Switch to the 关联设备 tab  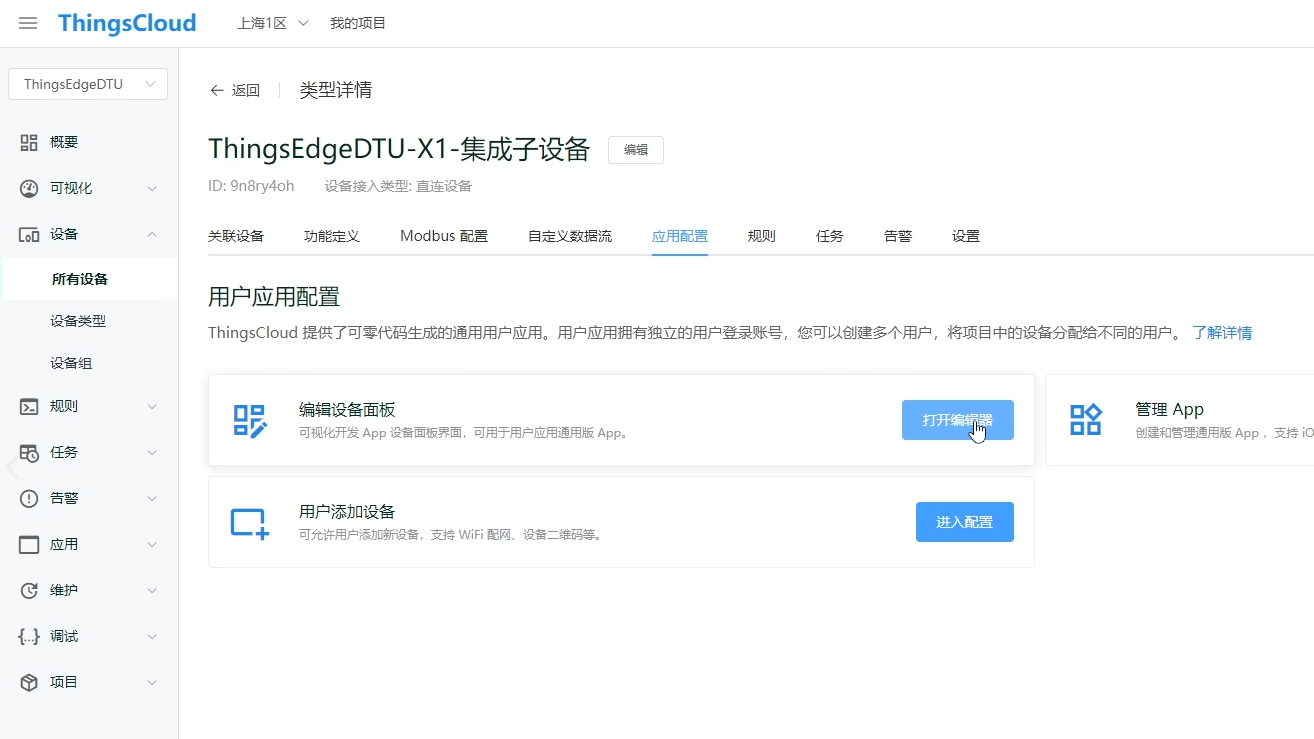pyautogui.click(x=236, y=236)
